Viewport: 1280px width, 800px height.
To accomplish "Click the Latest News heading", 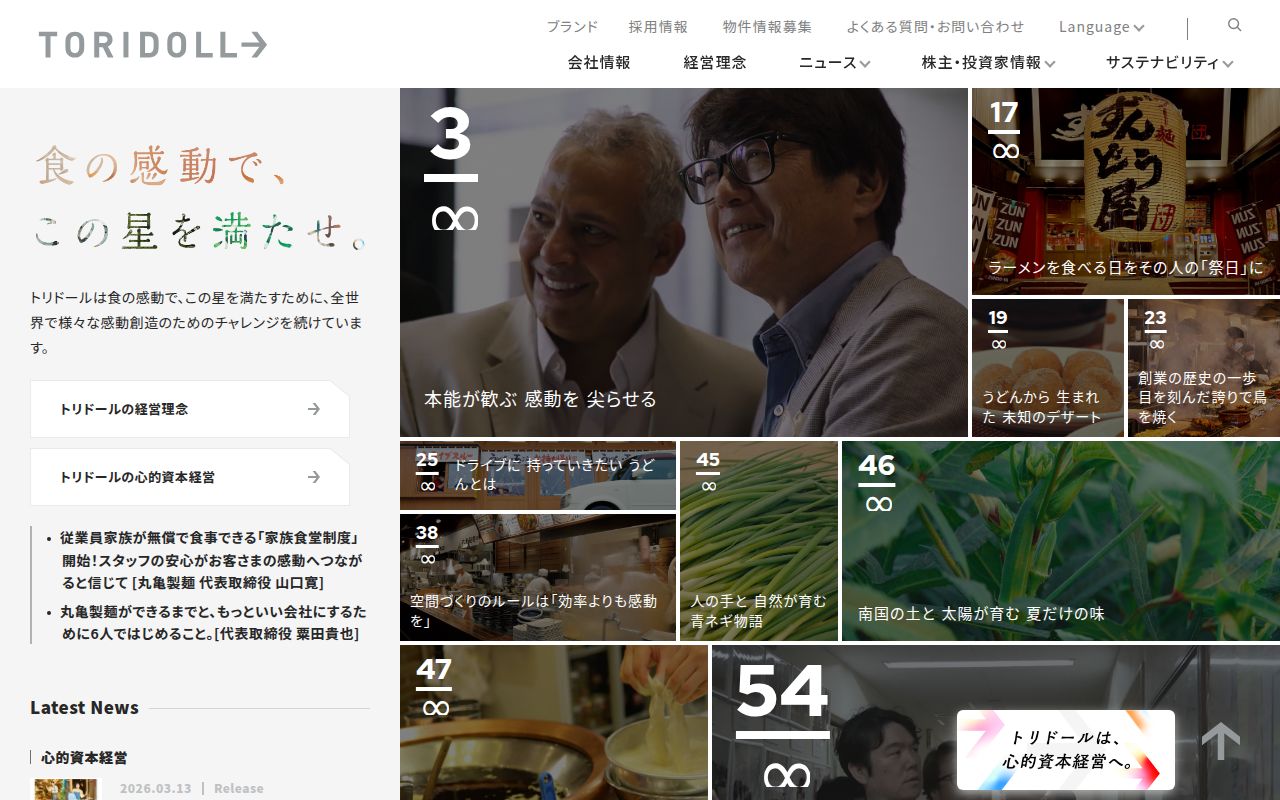I will 84,707.
